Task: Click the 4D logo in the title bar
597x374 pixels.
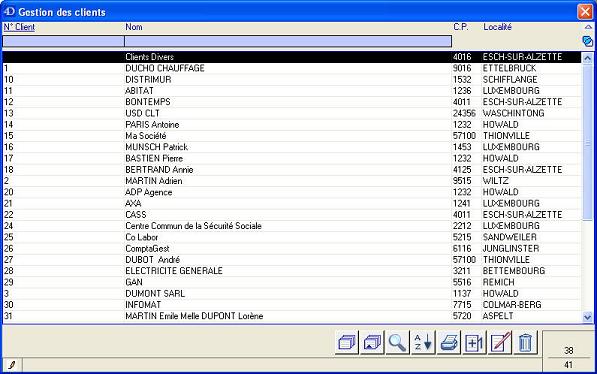Action: (x=9, y=12)
